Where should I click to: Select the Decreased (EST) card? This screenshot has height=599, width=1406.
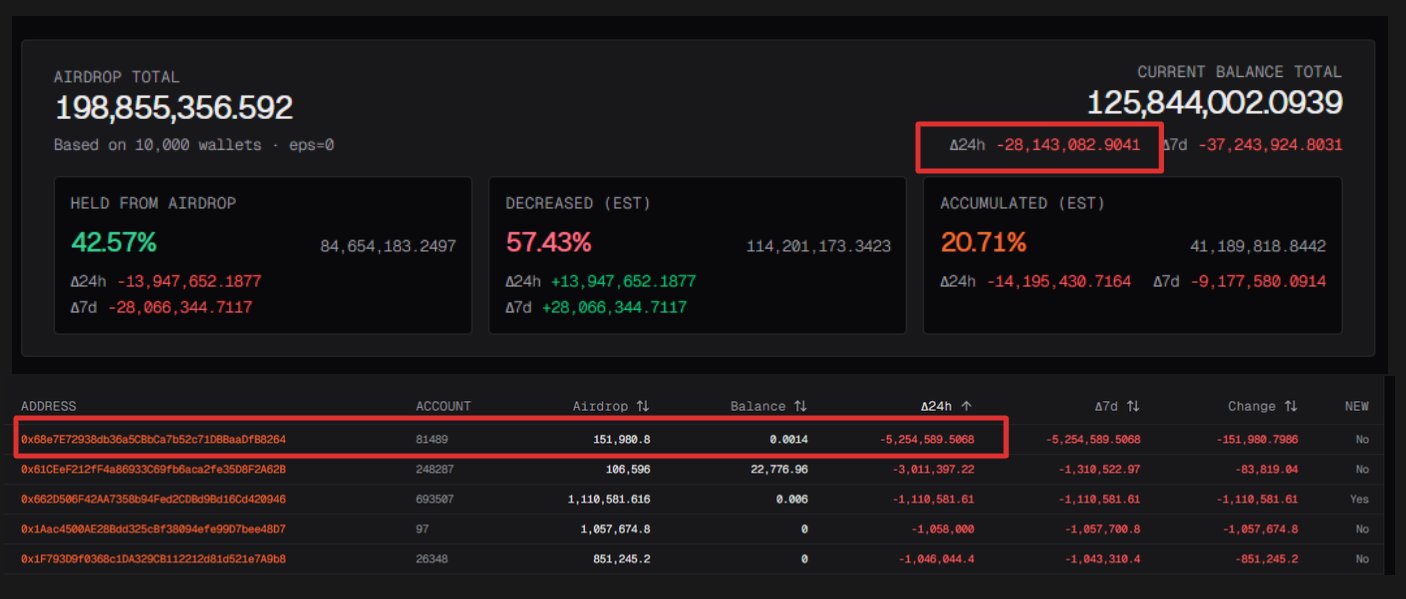point(697,255)
